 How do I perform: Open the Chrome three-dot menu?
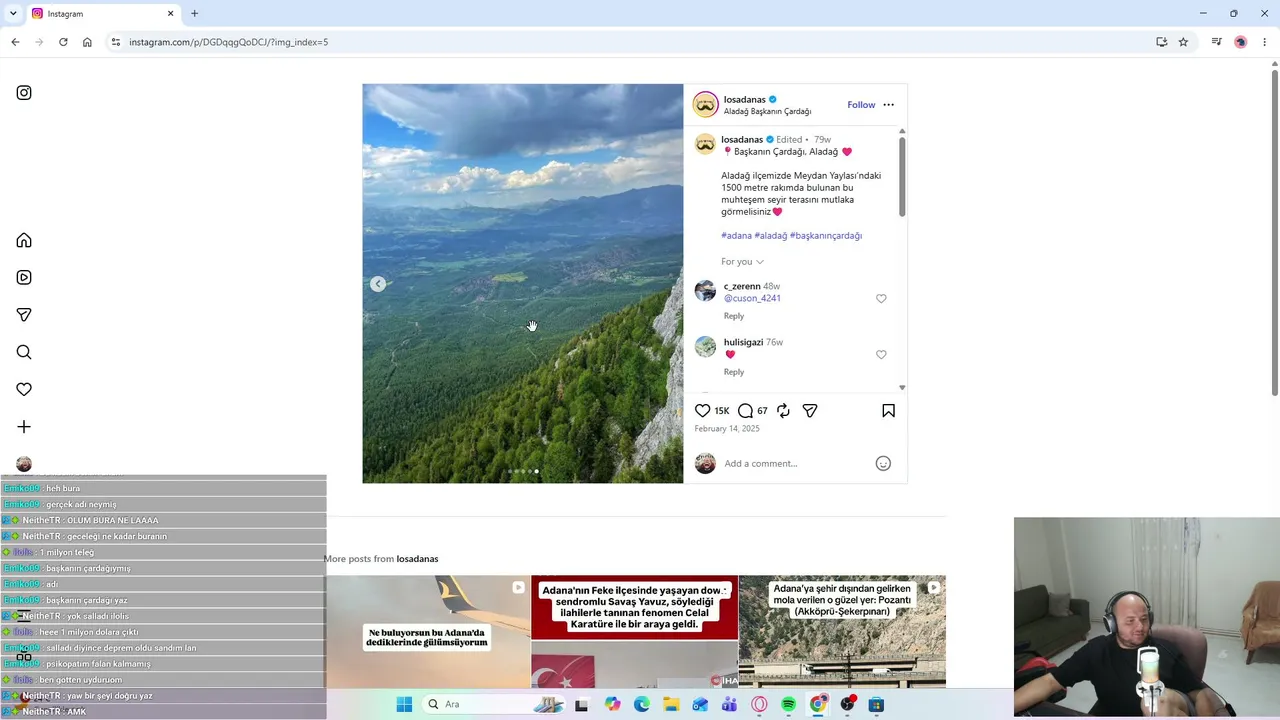pyautogui.click(x=1265, y=42)
